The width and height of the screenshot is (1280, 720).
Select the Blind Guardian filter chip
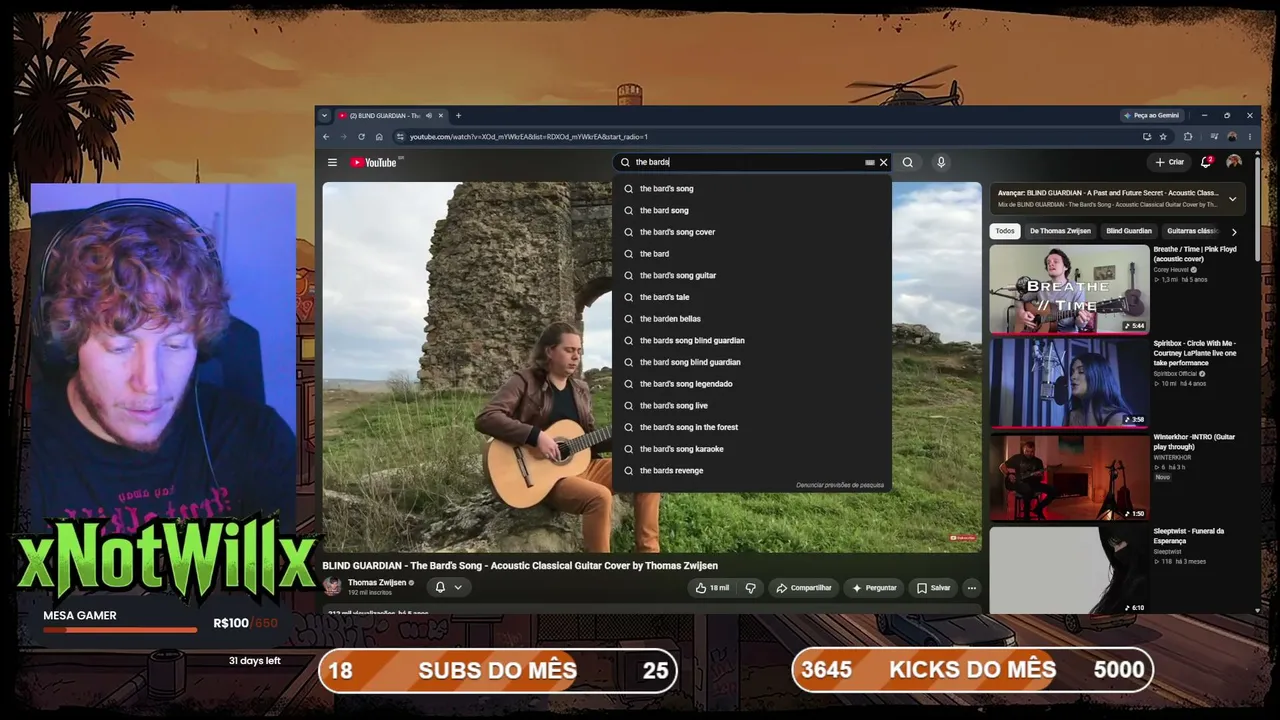click(x=1129, y=231)
